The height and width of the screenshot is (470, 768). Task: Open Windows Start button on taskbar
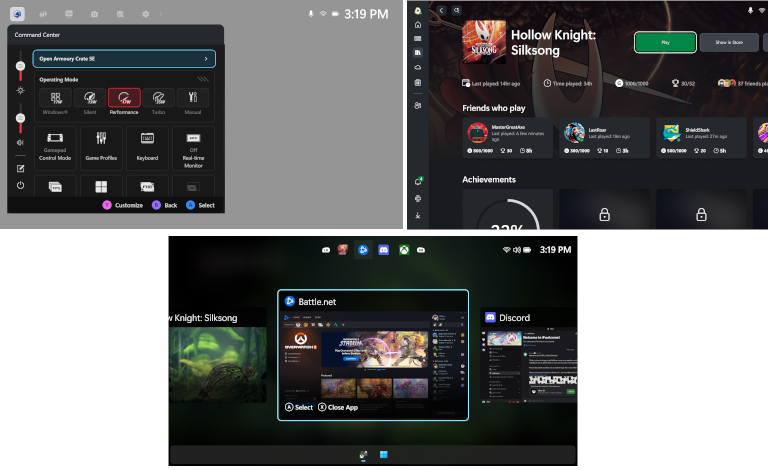384,455
